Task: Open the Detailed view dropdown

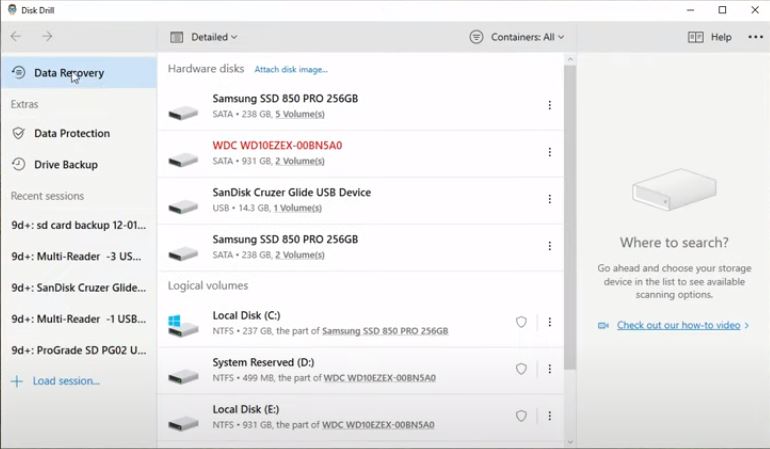Action: 214,37
